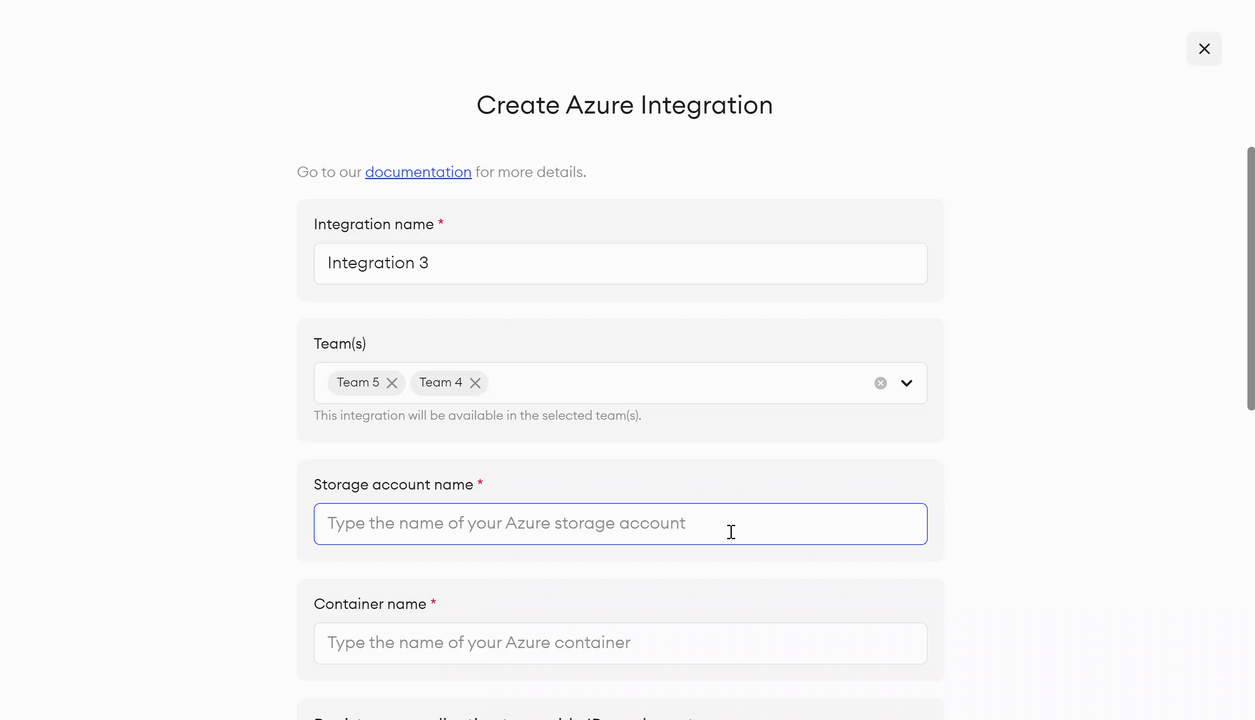Click the Team(s) label
The image size is (1255, 720).
pyautogui.click(x=340, y=344)
